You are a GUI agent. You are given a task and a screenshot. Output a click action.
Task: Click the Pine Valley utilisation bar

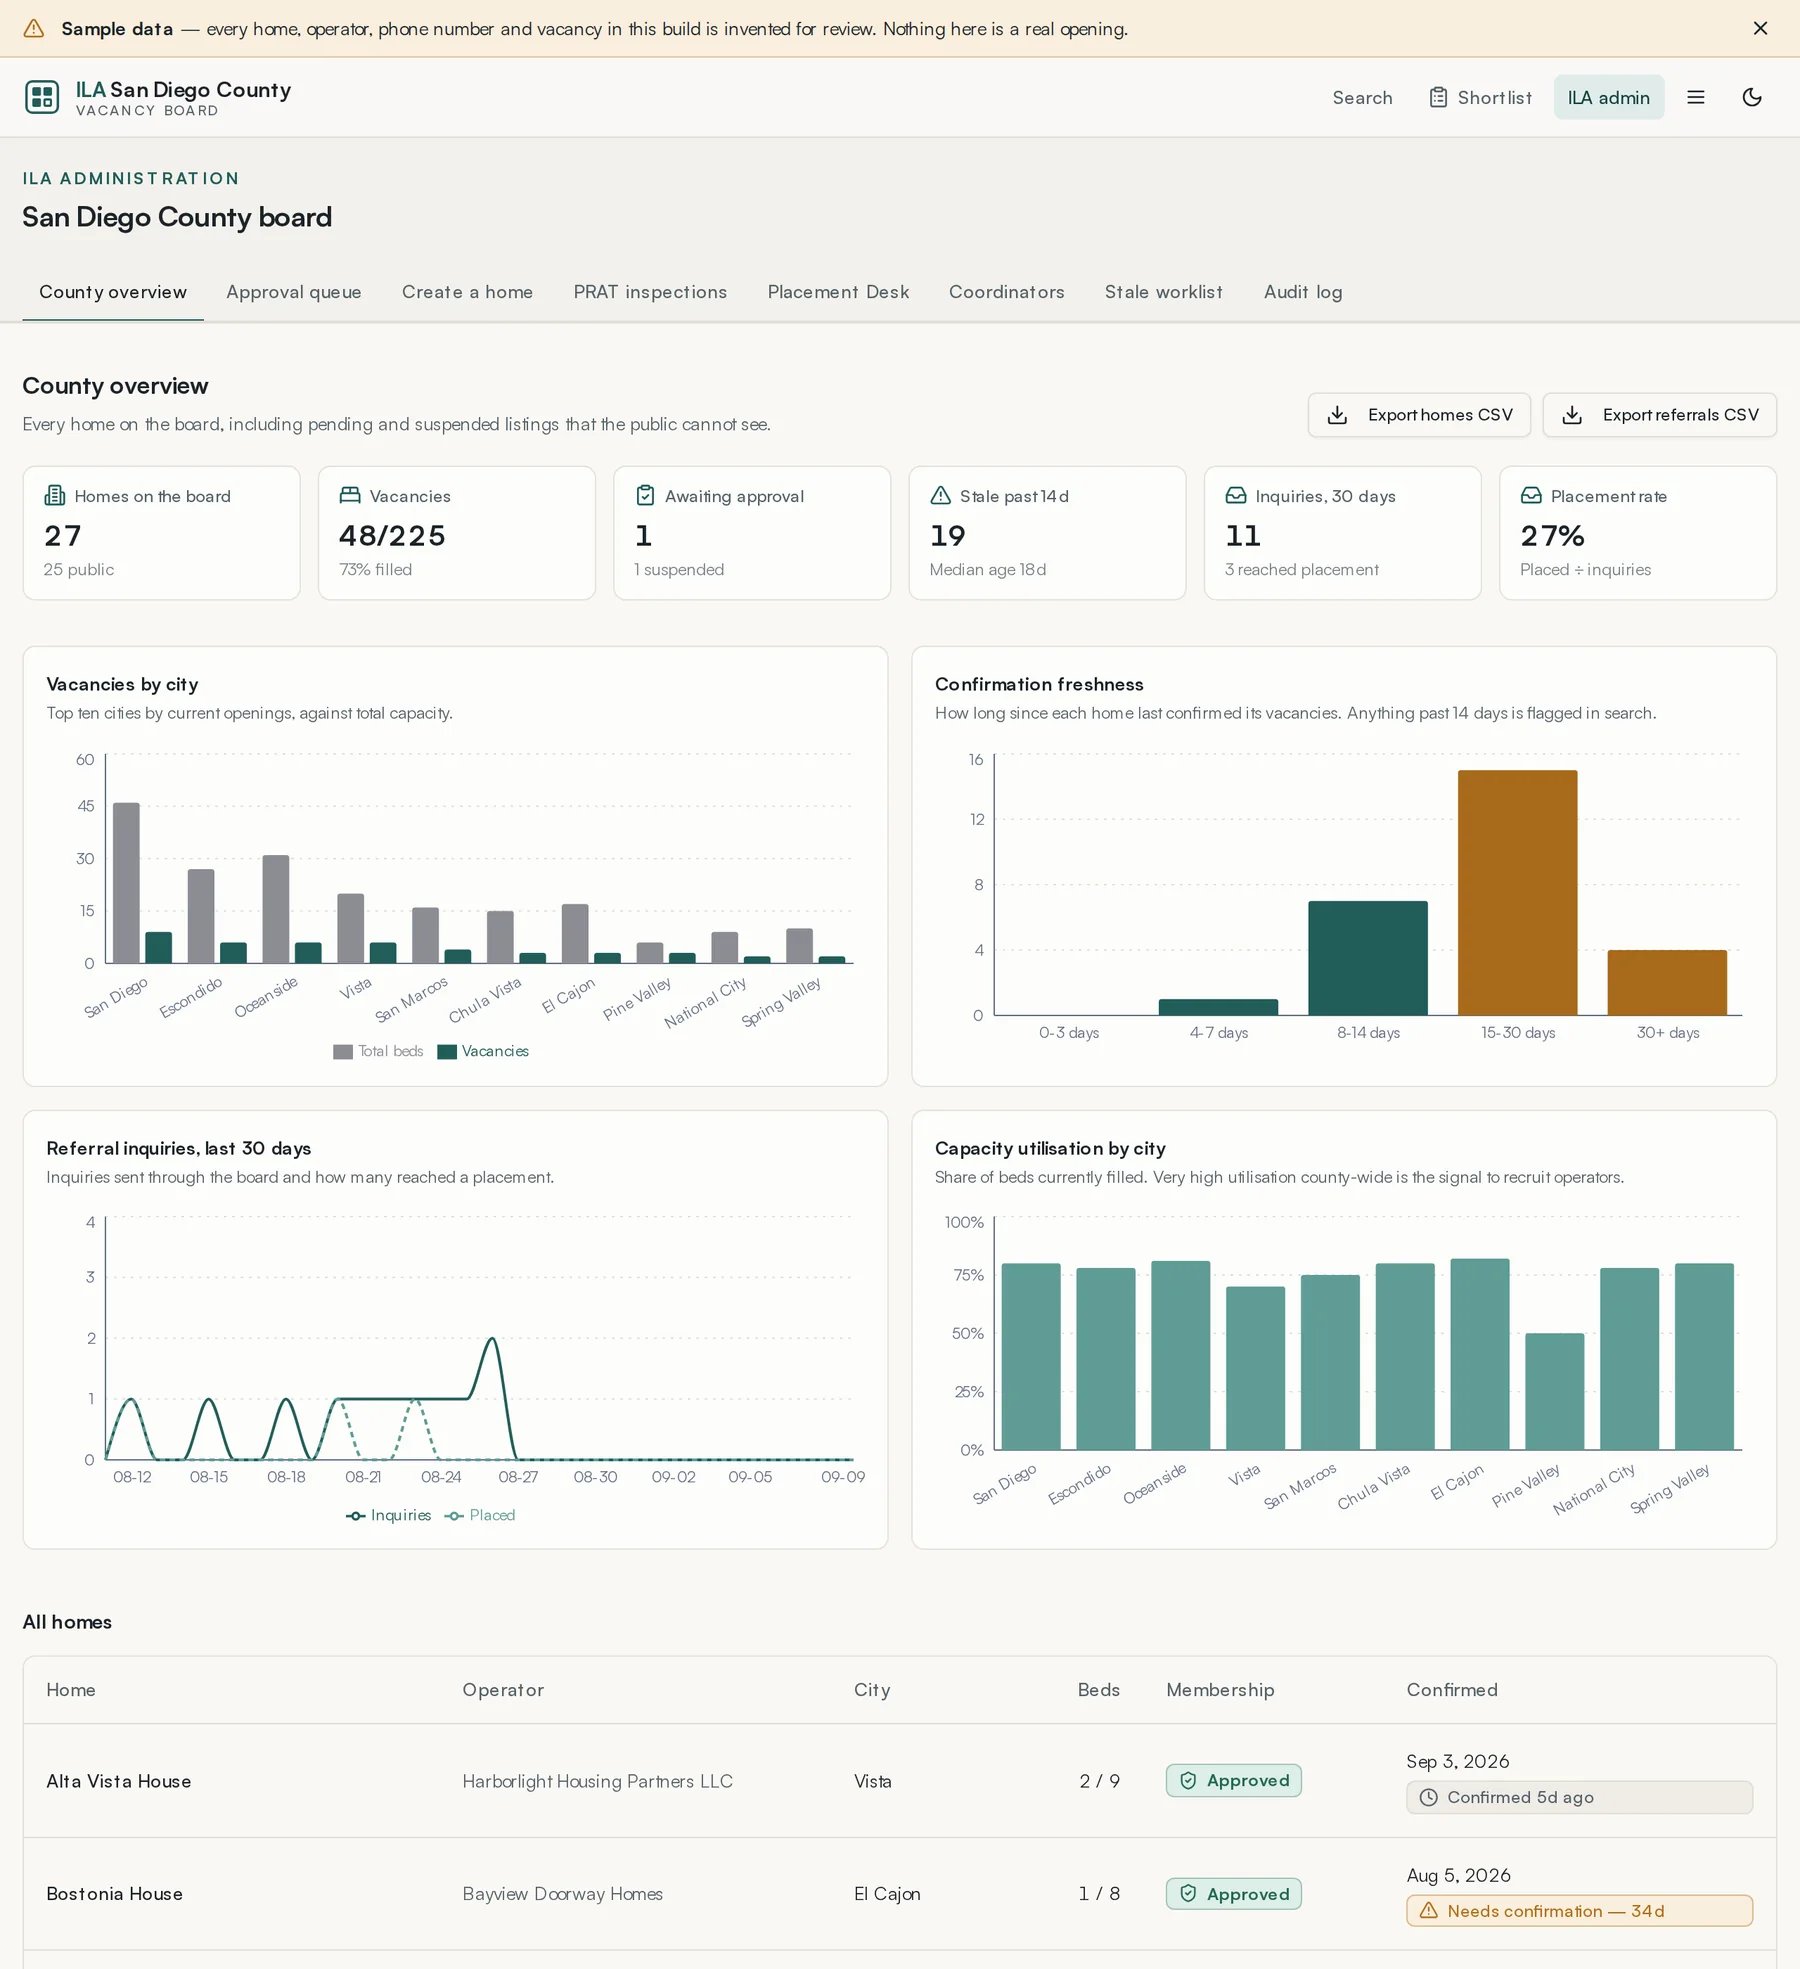tap(1554, 1391)
